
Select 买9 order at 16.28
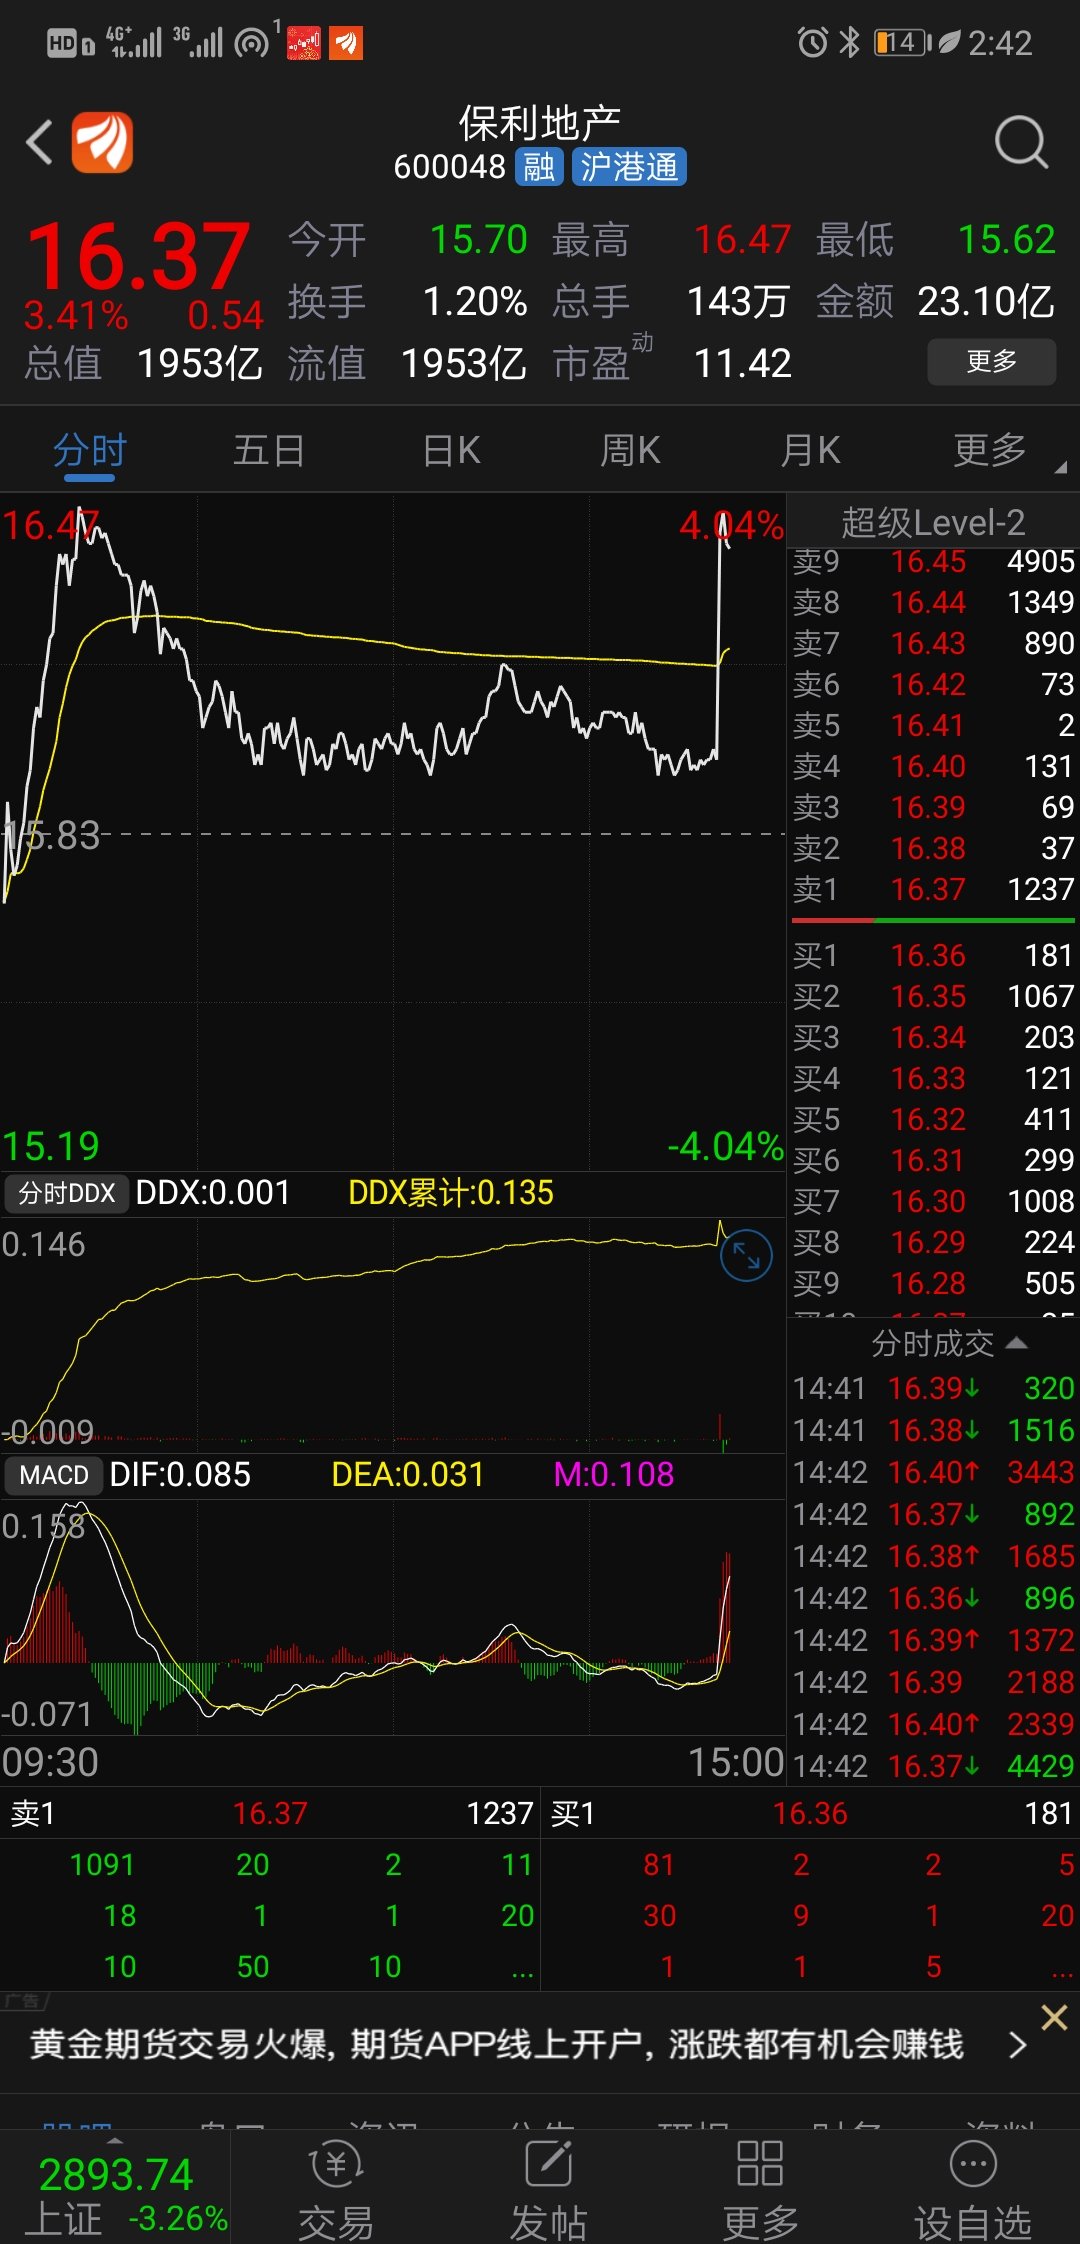[933, 1284]
